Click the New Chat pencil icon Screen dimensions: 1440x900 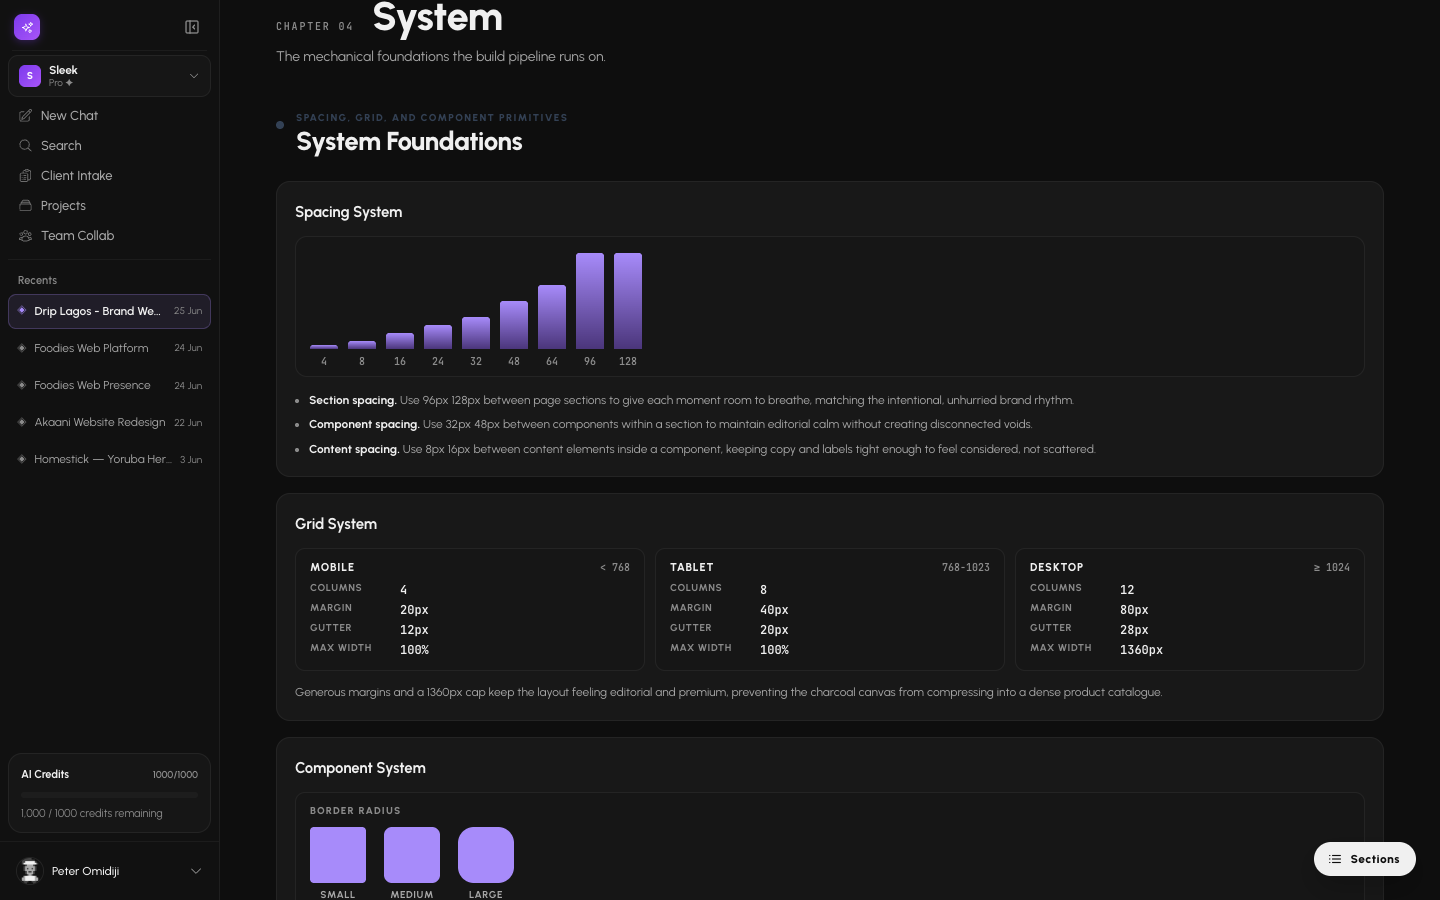tap(26, 116)
